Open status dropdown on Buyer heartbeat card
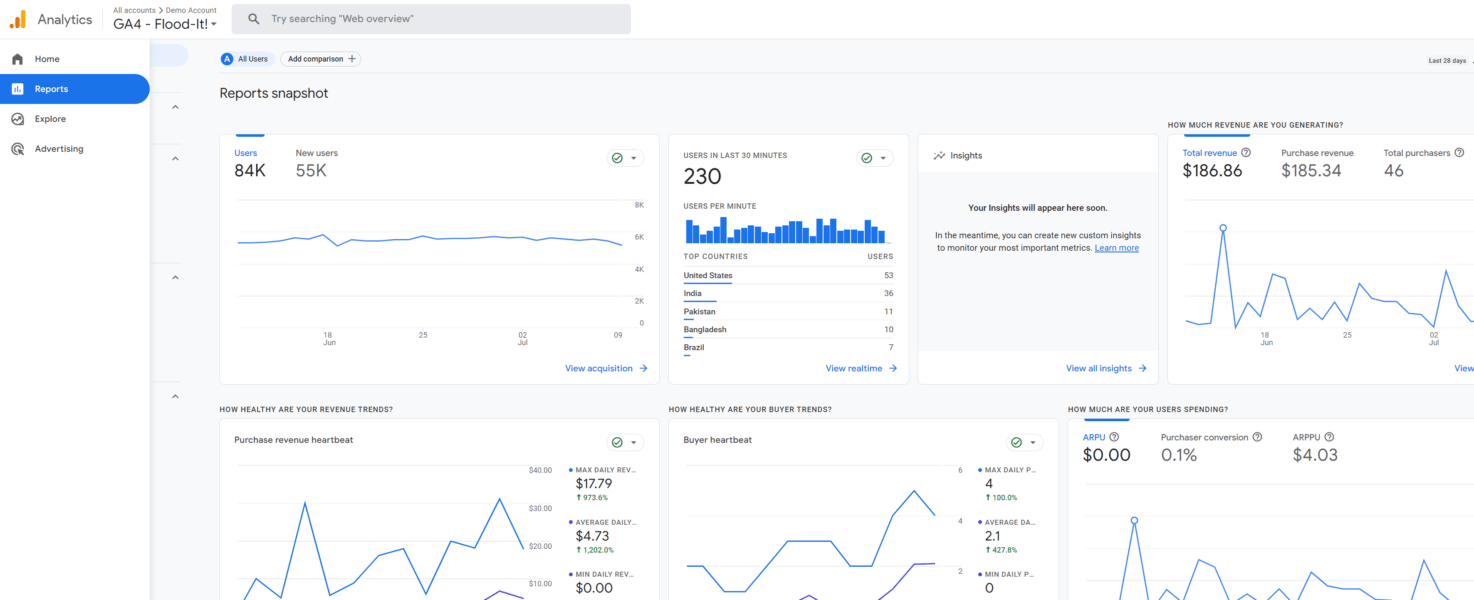Screen dimensions: 1474x600 (1024, 442)
